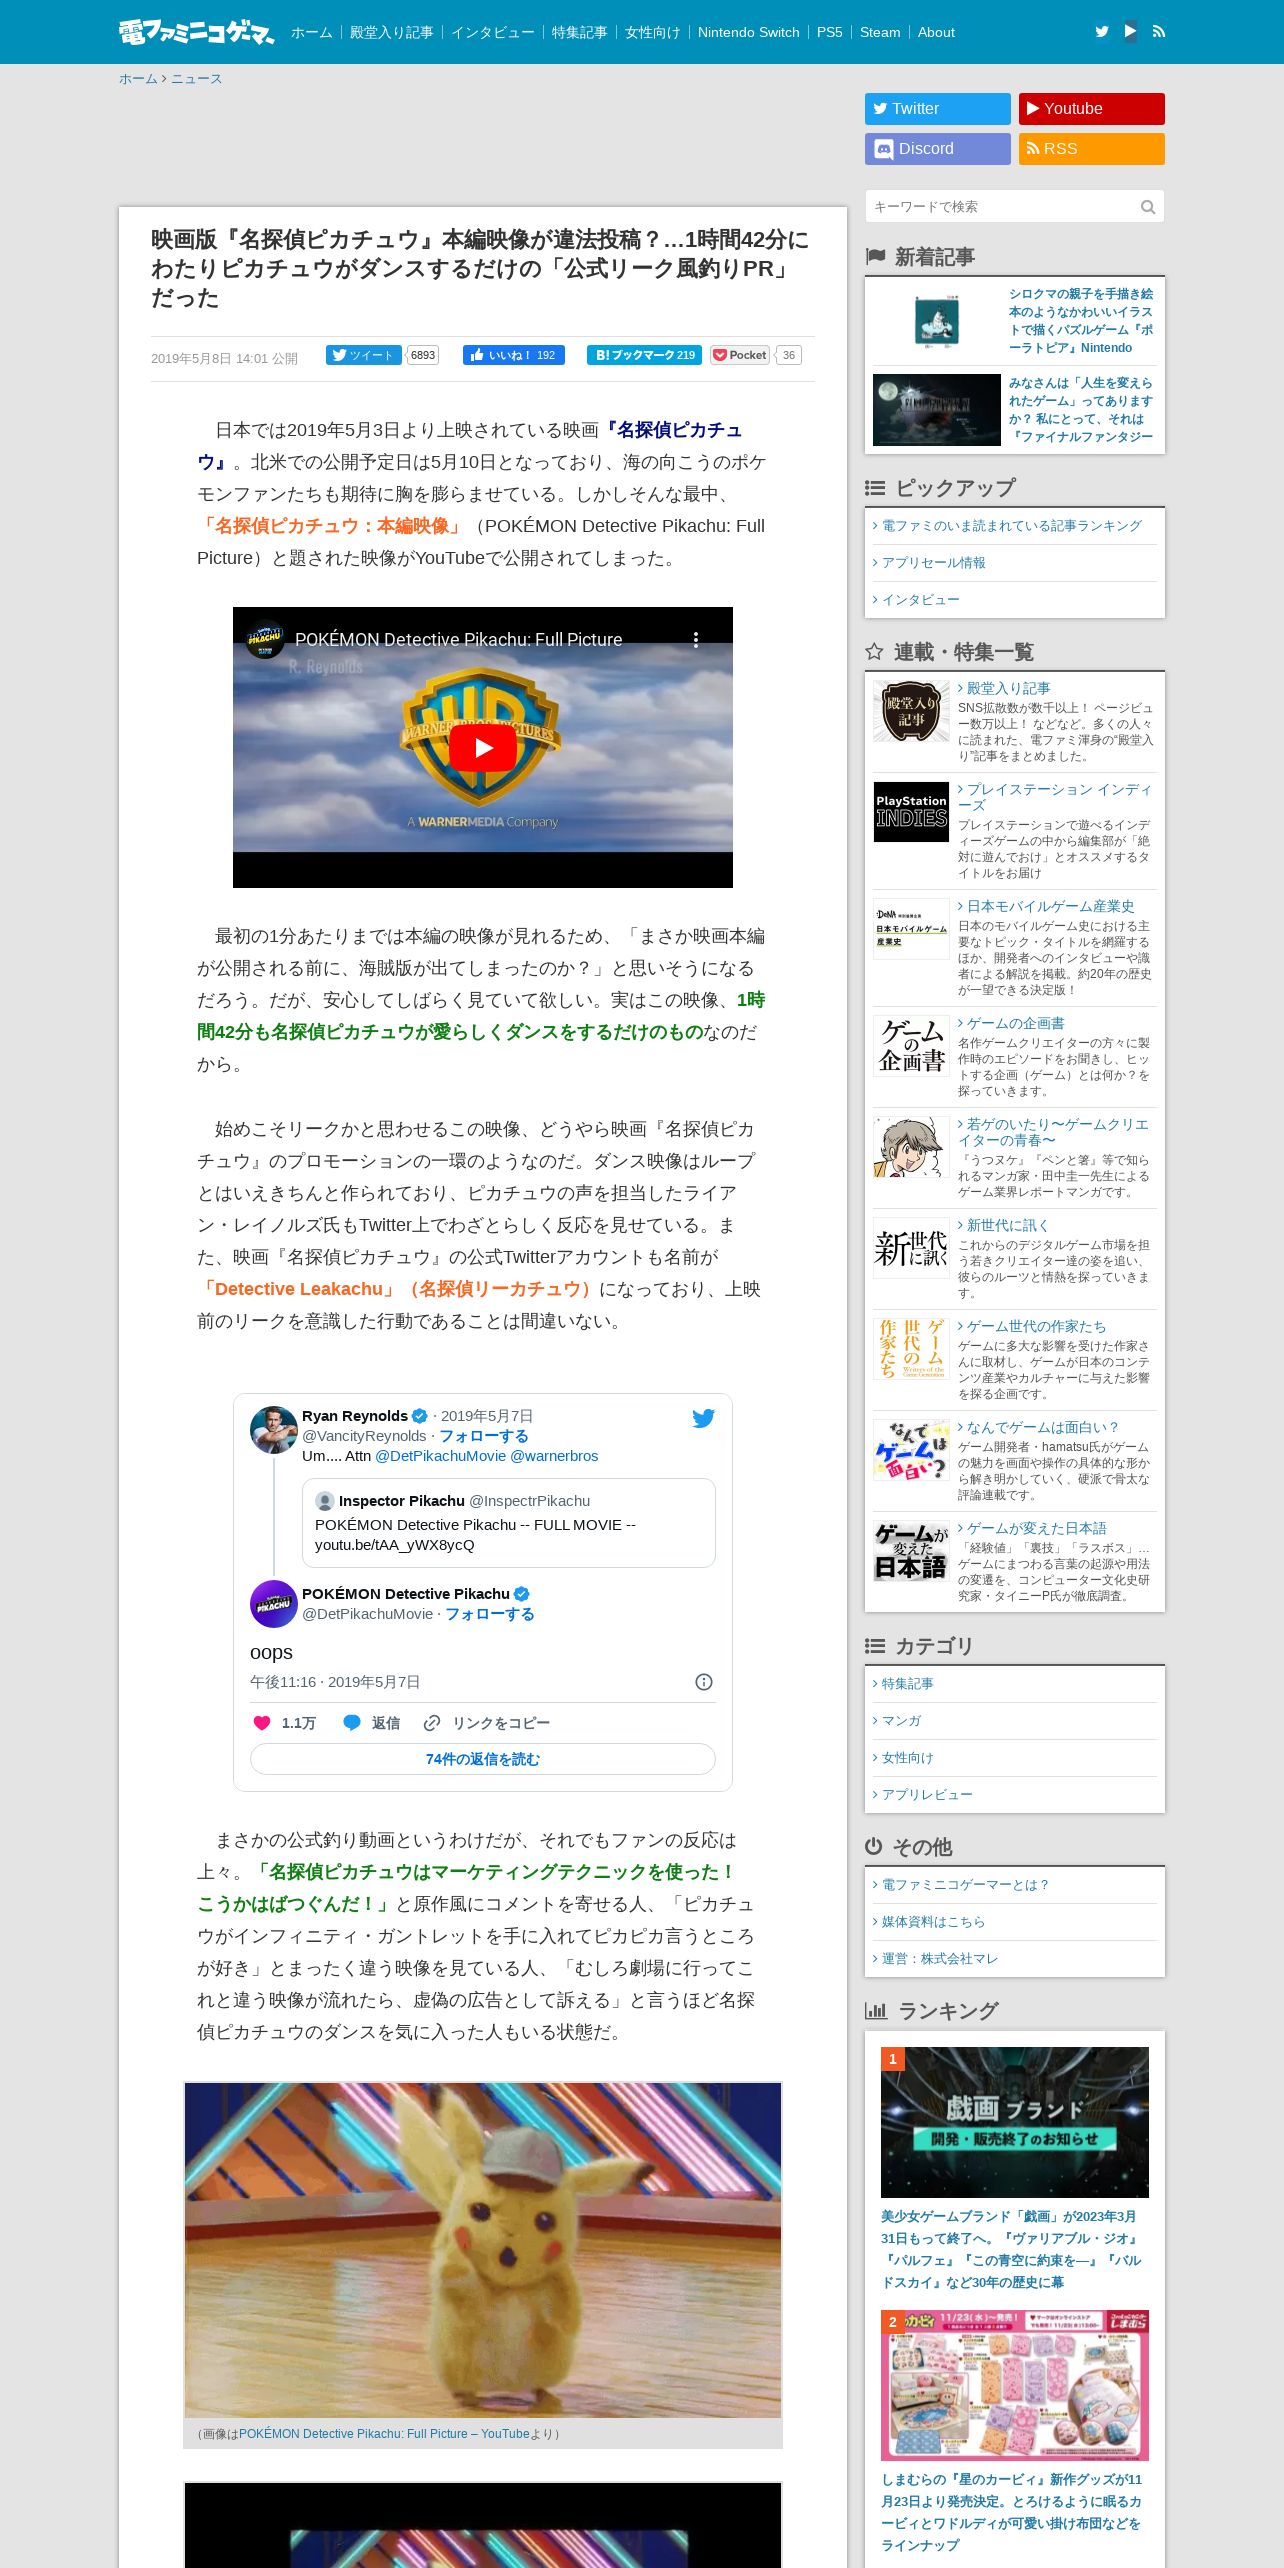Open the Twitter icon in header
This screenshot has width=1284, height=2568.
(x=1102, y=31)
